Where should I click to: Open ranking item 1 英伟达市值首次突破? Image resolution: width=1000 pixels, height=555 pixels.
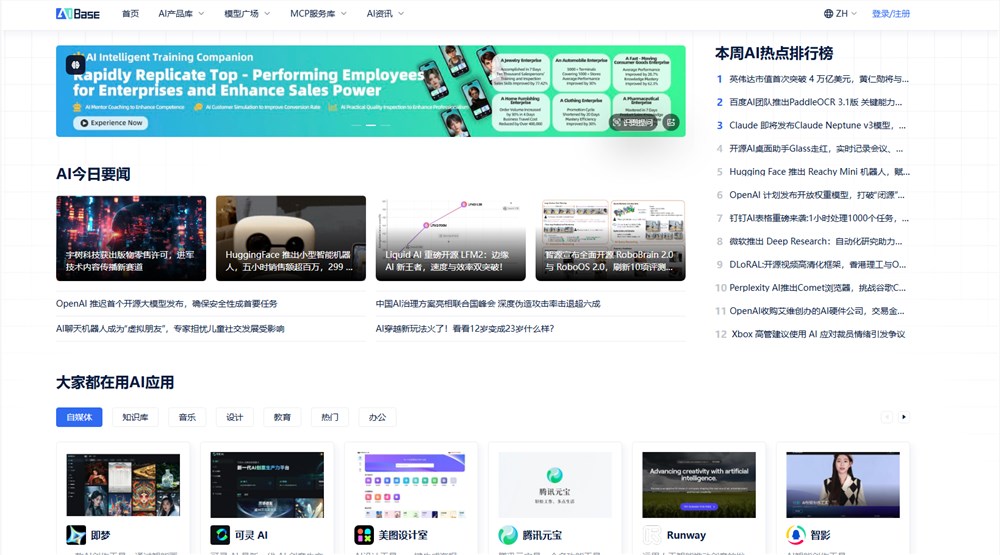[812, 79]
